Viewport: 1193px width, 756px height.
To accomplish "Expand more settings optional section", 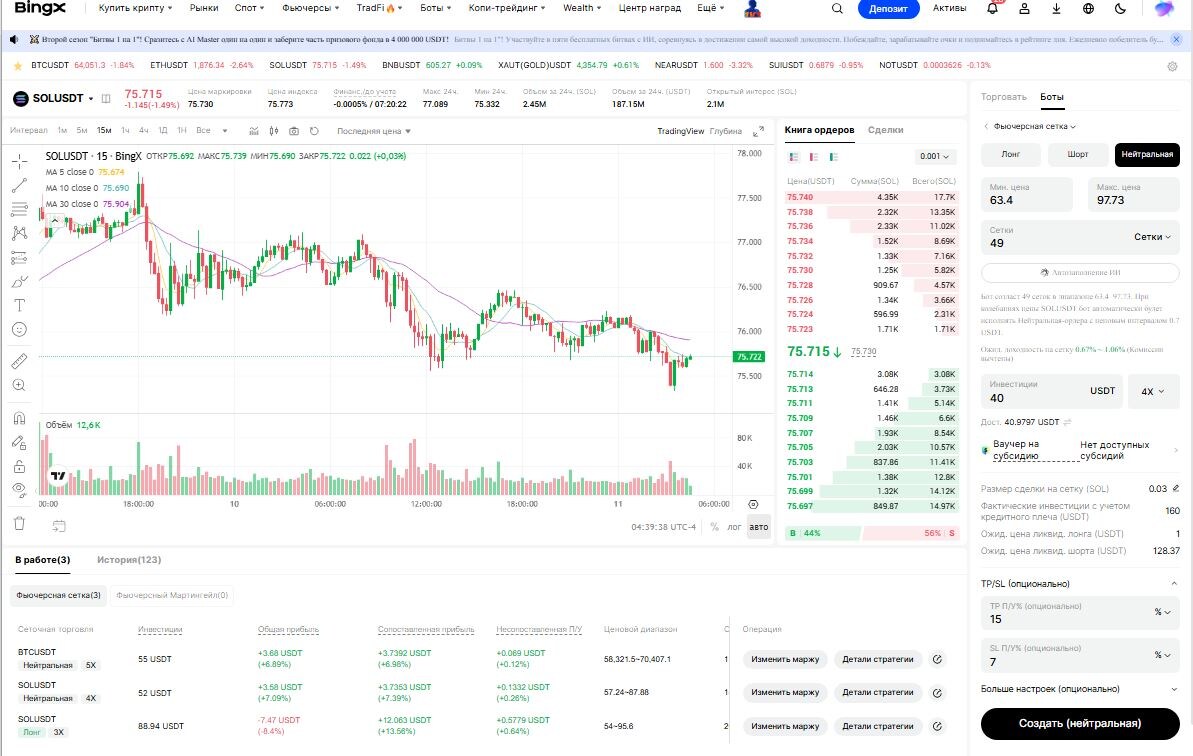I will coord(1079,689).
